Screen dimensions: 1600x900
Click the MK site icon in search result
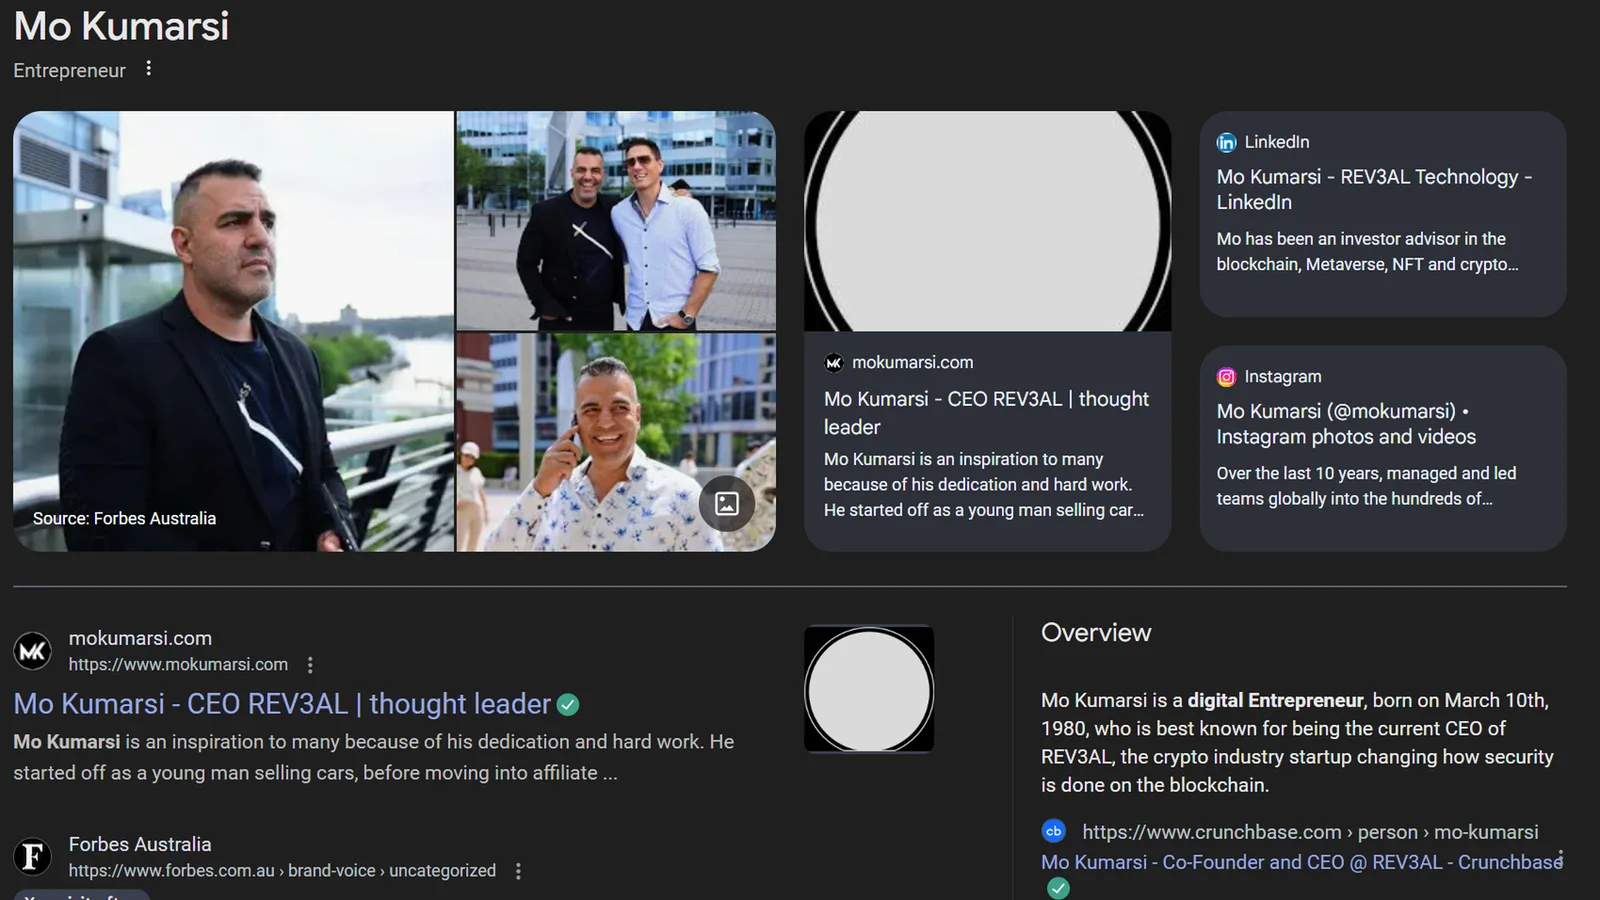coord(32,652)
